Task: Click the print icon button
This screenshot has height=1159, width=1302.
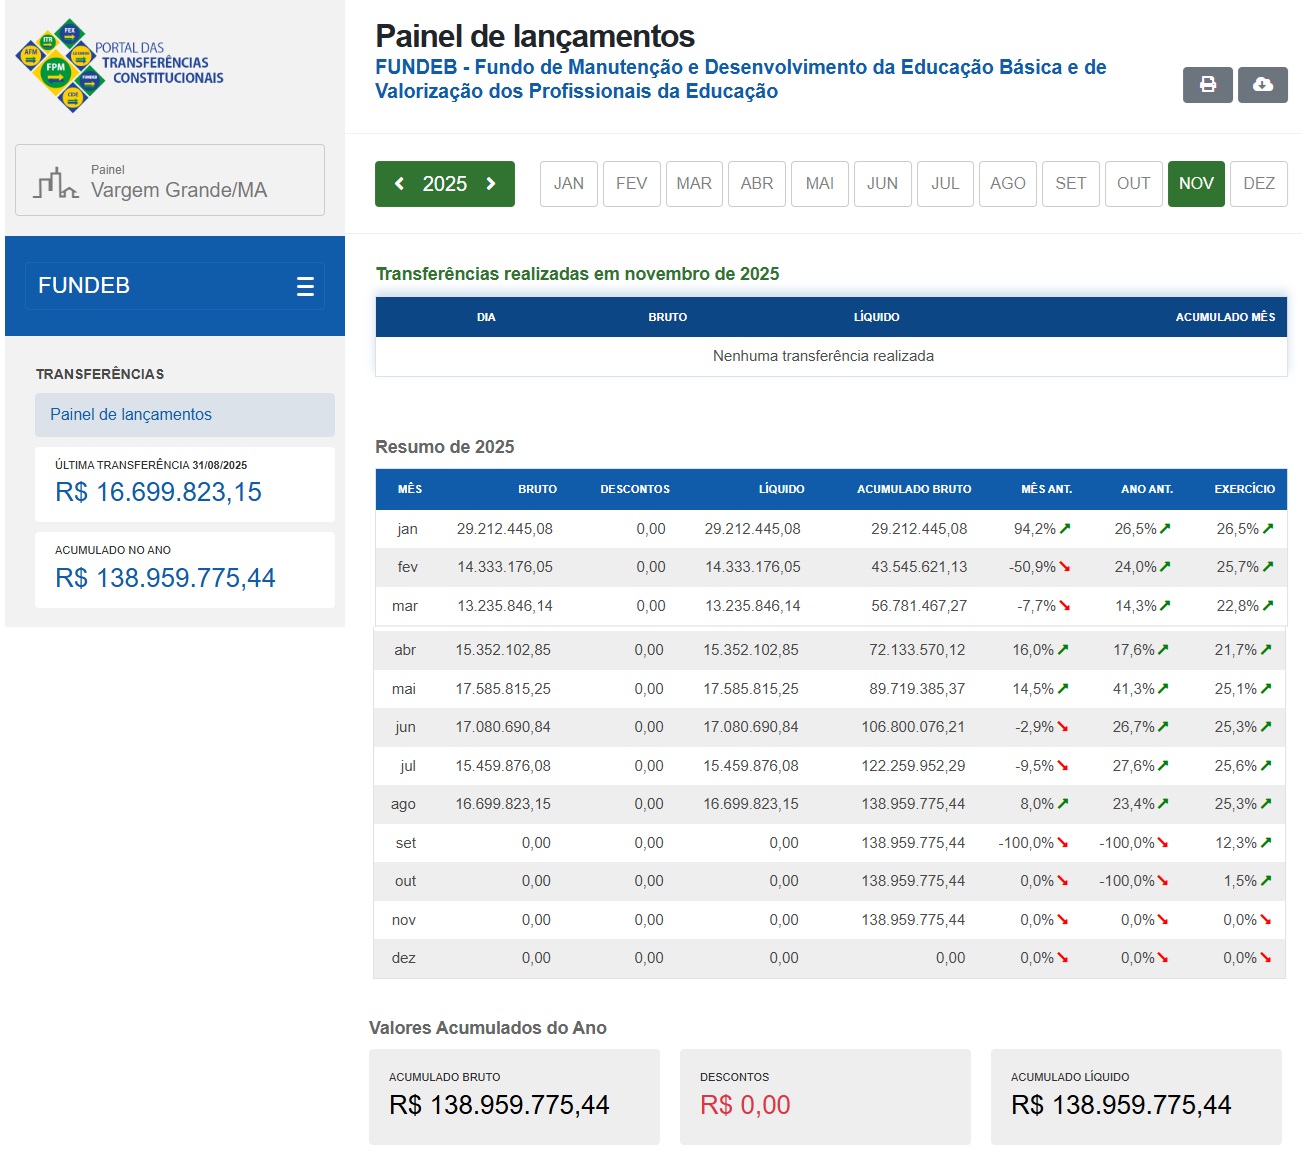Action: pyautogui.click(x=1208, y=85)
